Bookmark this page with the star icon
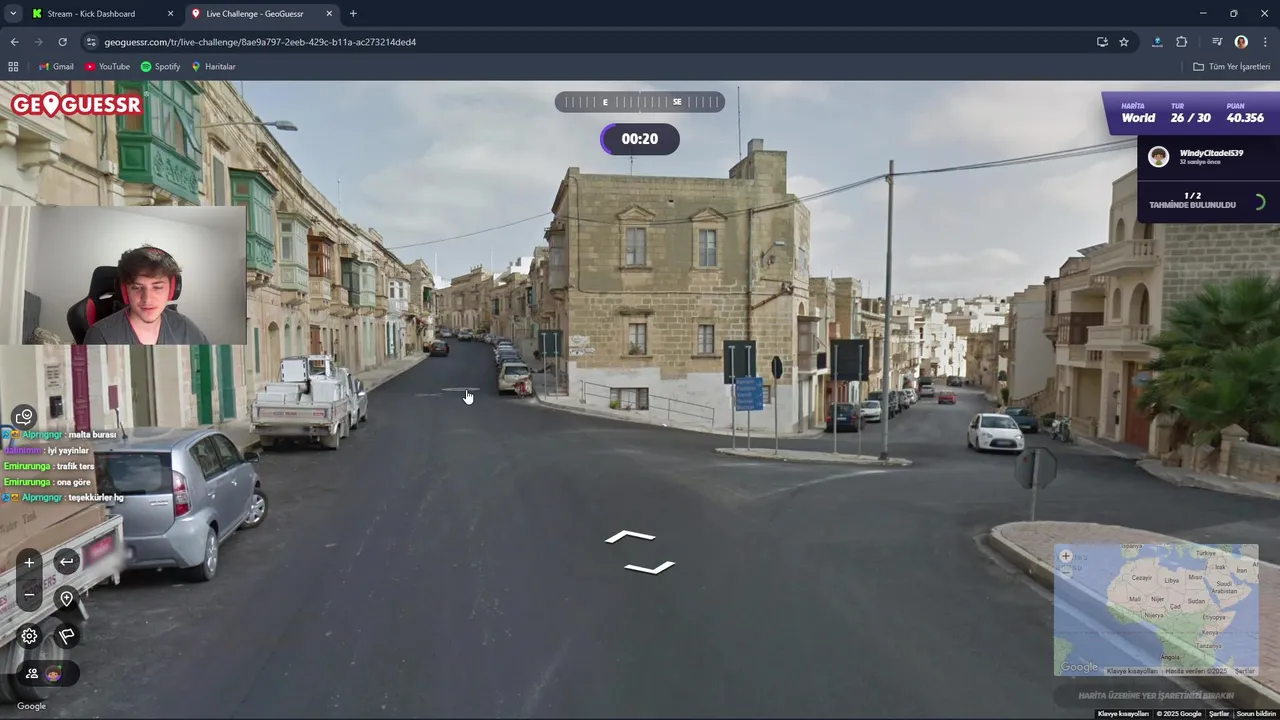 pos(1124,42)
